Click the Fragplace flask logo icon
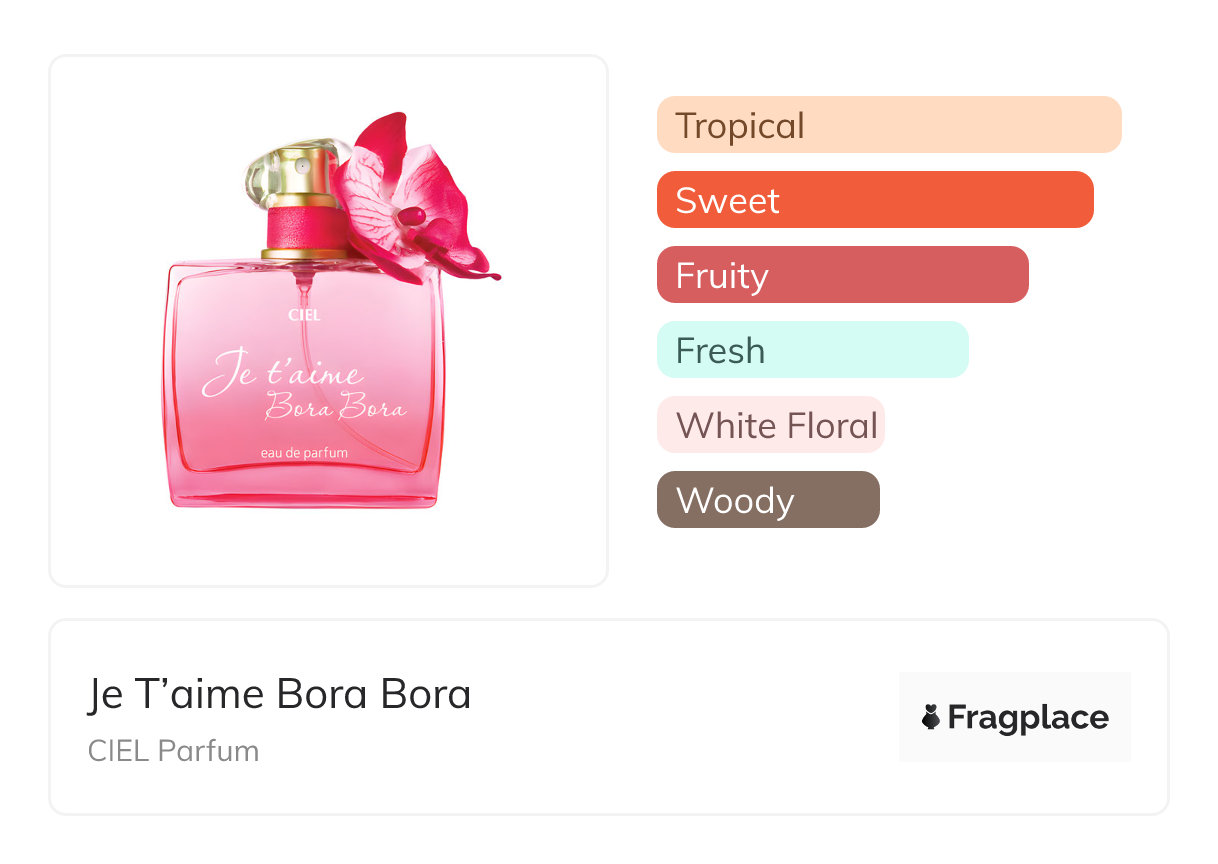 pyautogui.click(x=931, y=717)
